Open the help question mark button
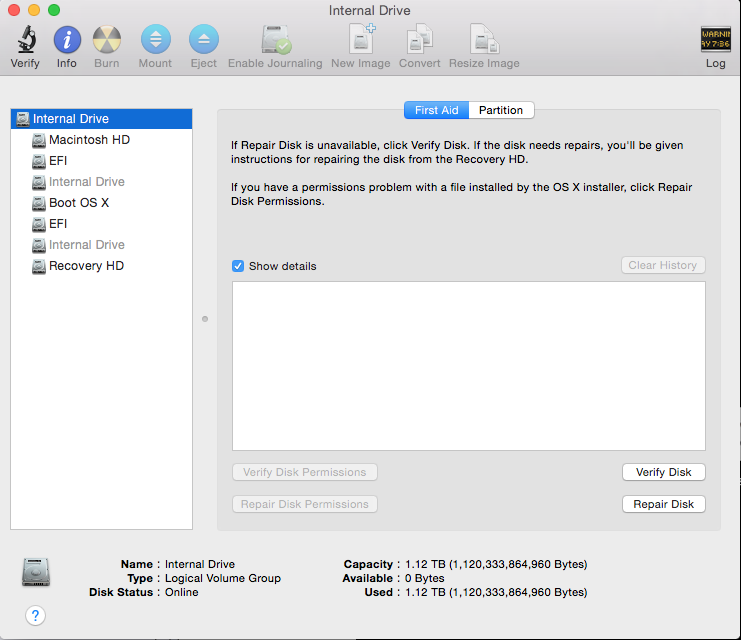Viewport: 741px width, 640px height. [x=35, y=615]
